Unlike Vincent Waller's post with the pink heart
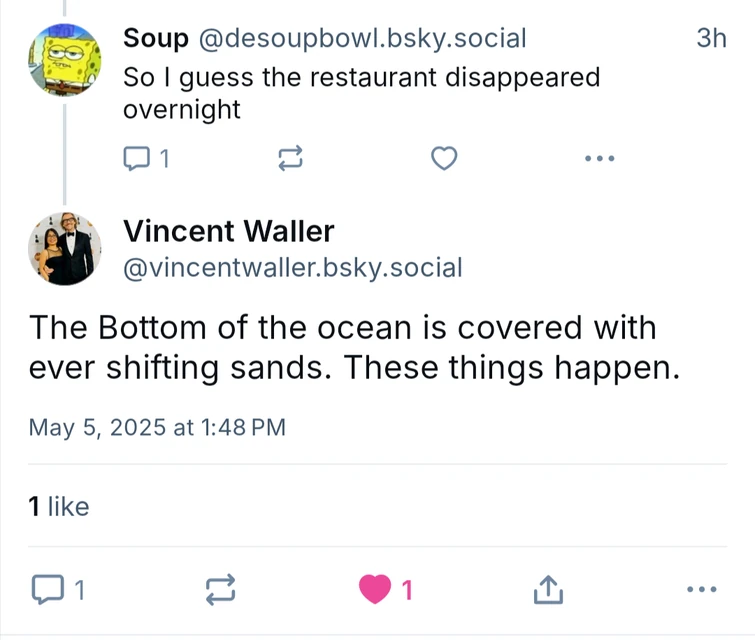The image size is (755, 640). 376,590
